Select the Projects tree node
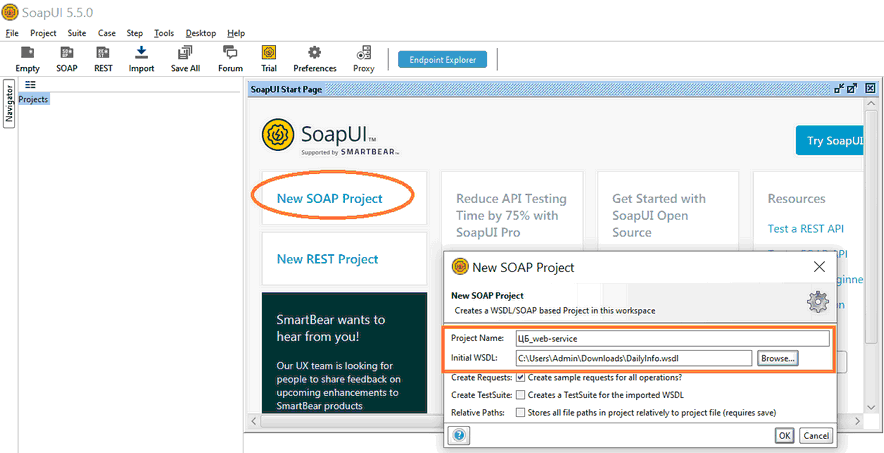The width and height of the screenshot is (884, 453). click(33, 99)
